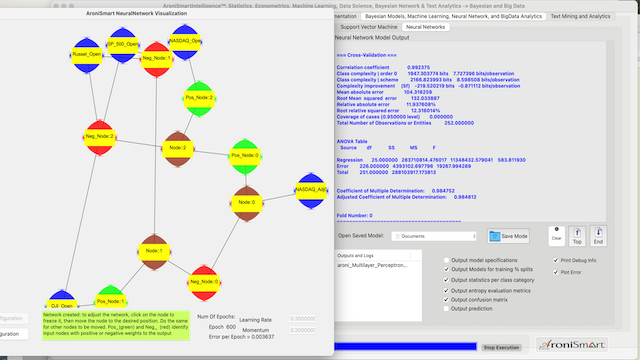Image resolution: width=640 pixels, height=360 pixels.
Task: Click the Save Mode button
Action: click(508, 236)
